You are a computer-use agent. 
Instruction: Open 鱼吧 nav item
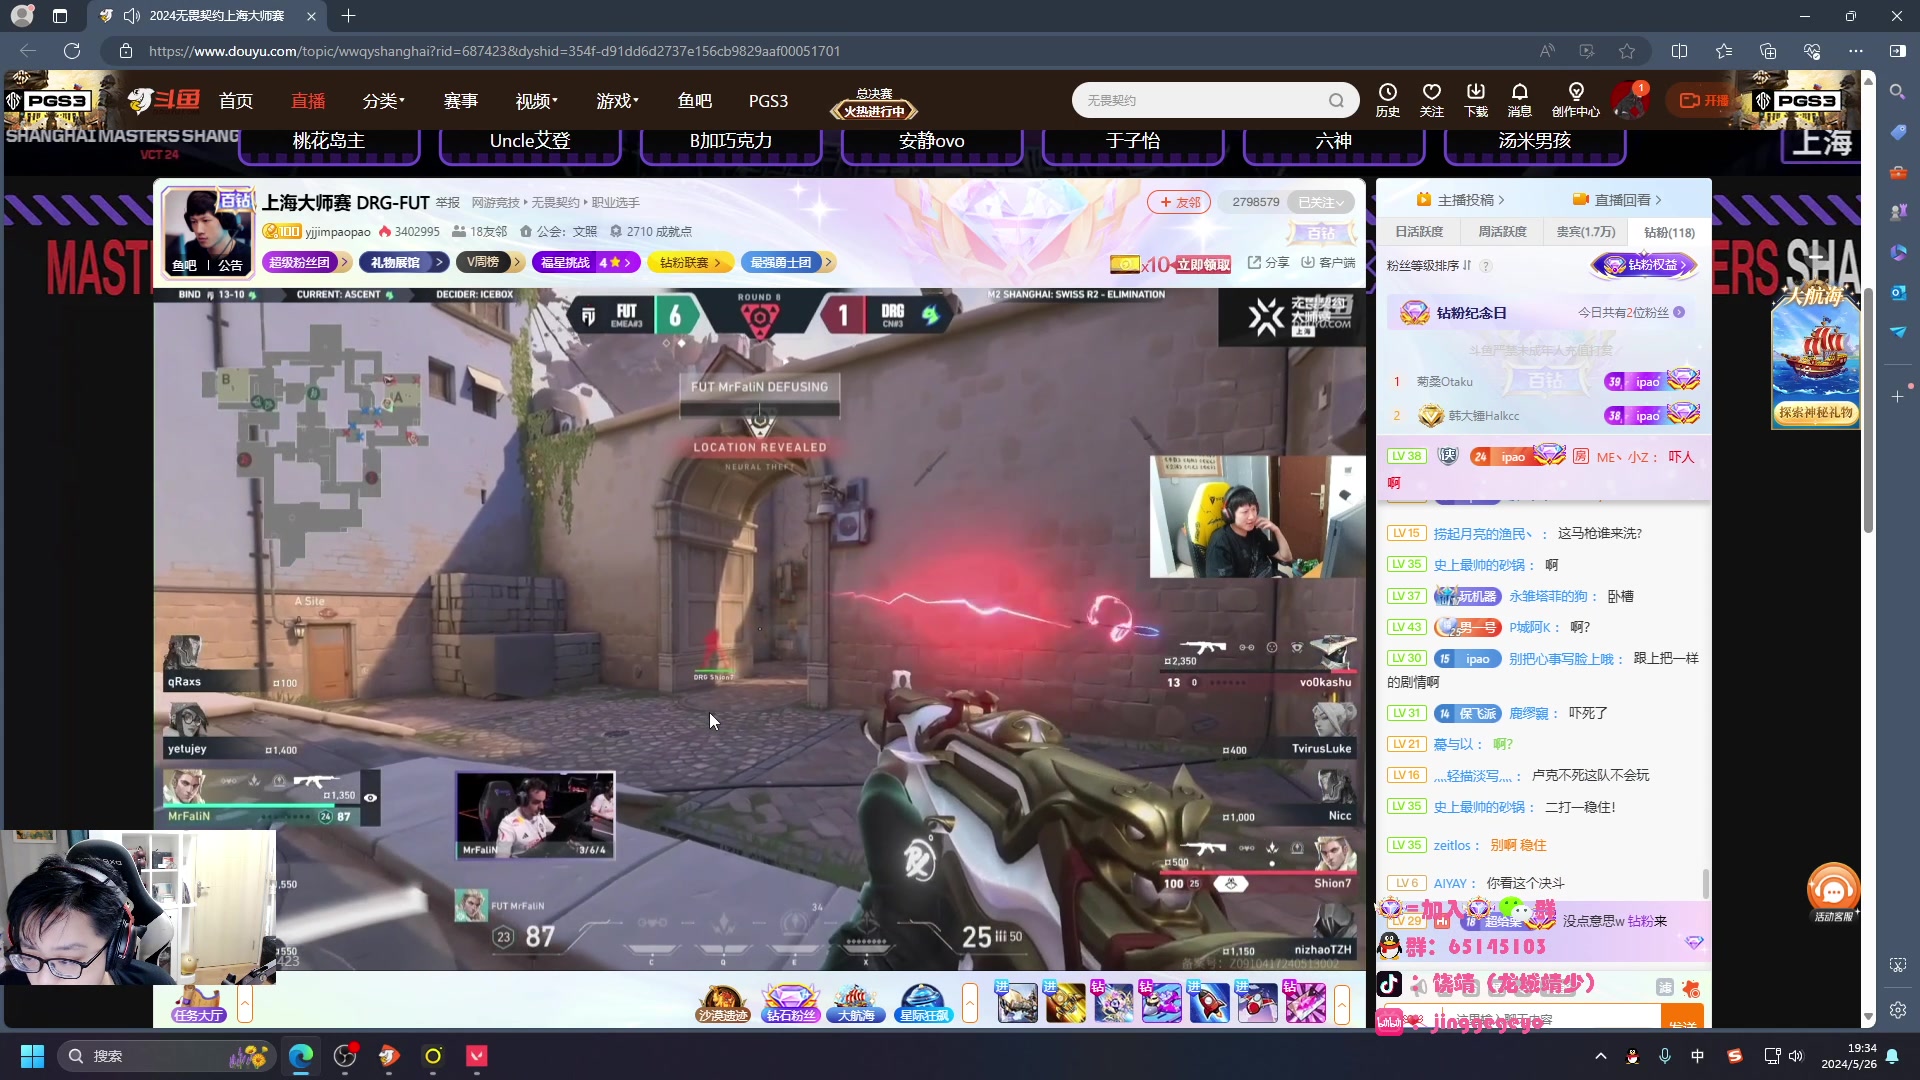point(694,101)
